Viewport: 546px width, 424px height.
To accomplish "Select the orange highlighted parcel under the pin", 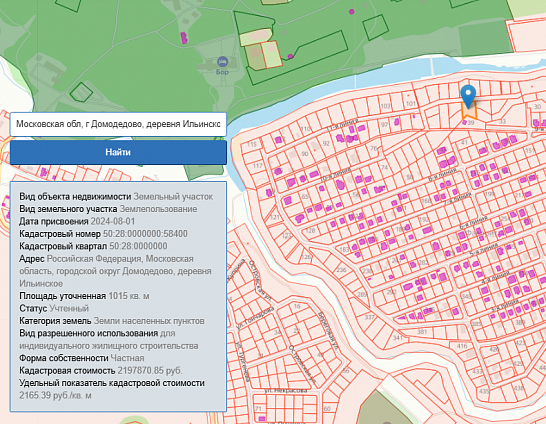I will tap(469, 111).
